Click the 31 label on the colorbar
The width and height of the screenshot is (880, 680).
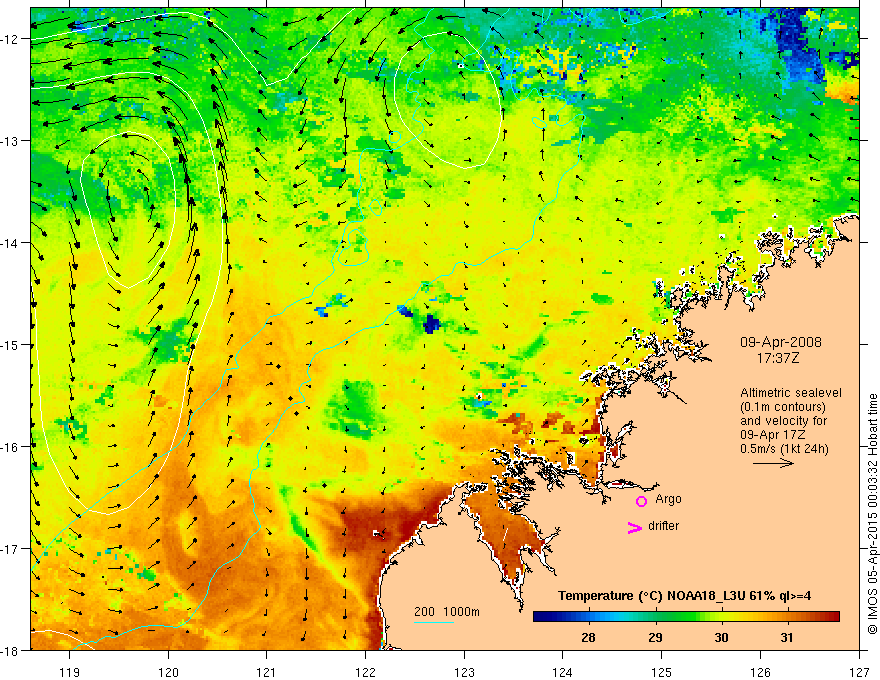click(787, 637)
